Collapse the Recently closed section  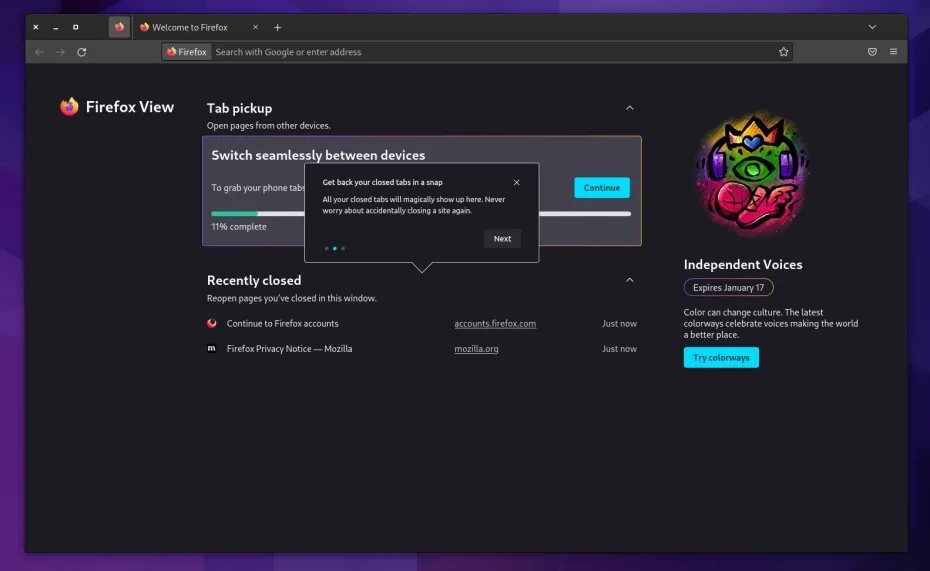tap(630, 280)
